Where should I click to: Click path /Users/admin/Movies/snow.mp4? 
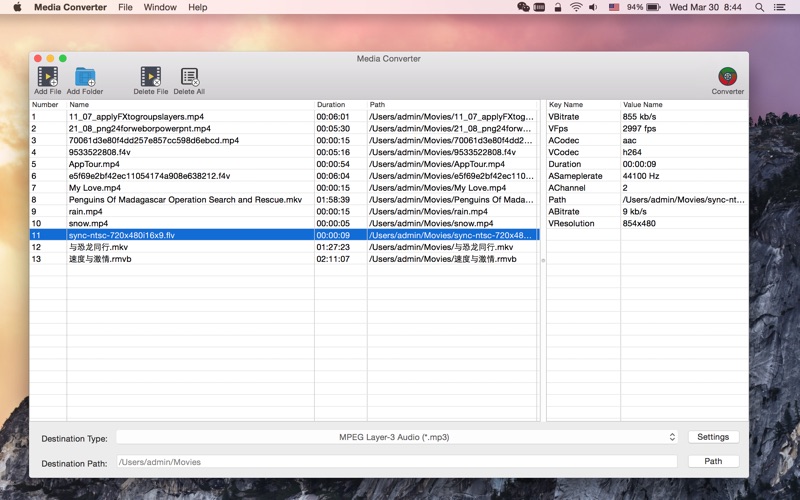[431, 223]
